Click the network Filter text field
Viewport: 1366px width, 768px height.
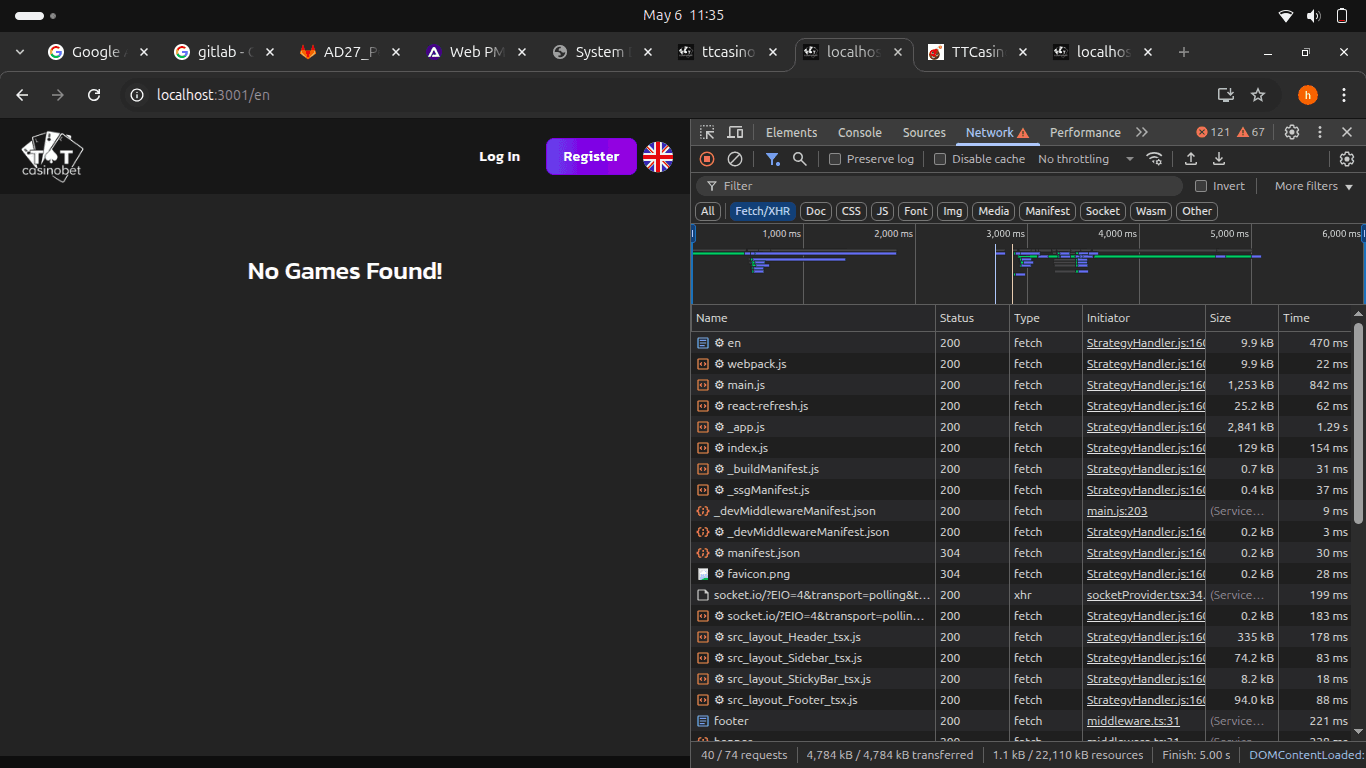(x=940, y=186)
